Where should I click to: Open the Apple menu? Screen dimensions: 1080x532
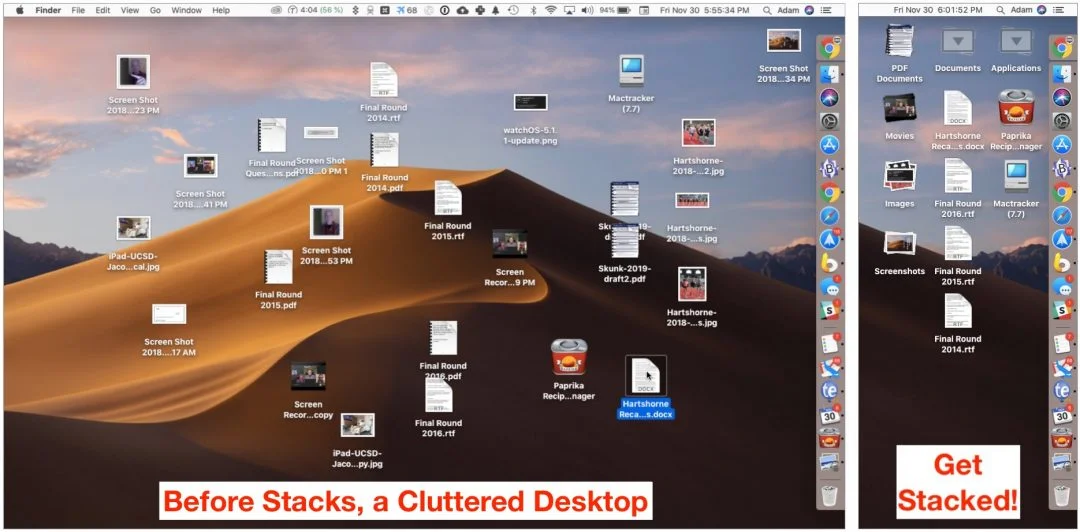point(19,10)
